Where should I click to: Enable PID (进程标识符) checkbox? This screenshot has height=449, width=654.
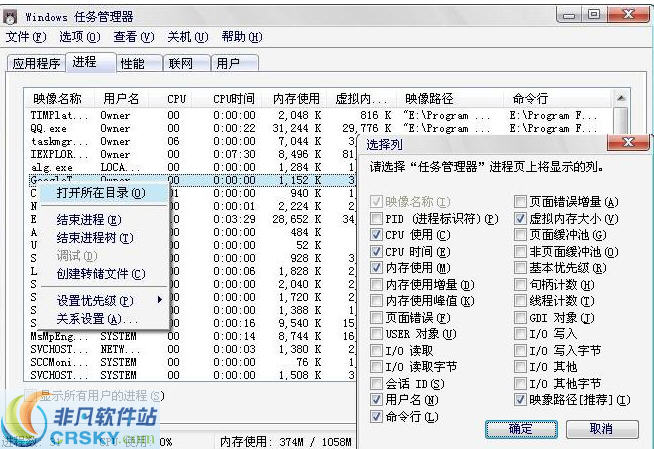376,219
